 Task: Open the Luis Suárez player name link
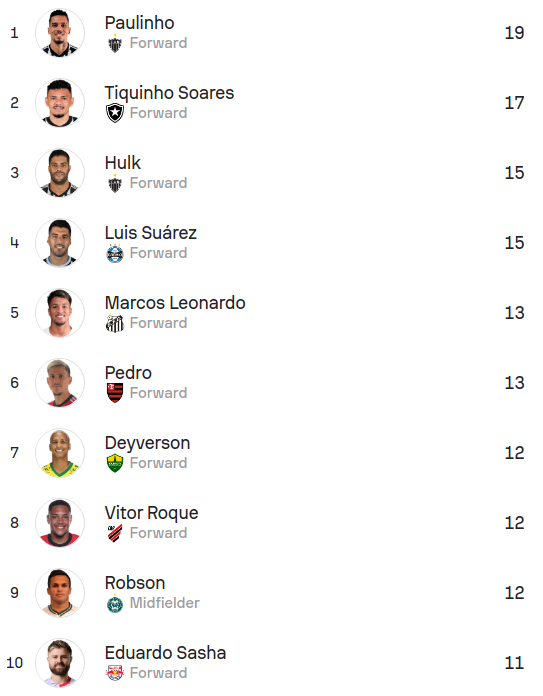[x=151, y=233]
